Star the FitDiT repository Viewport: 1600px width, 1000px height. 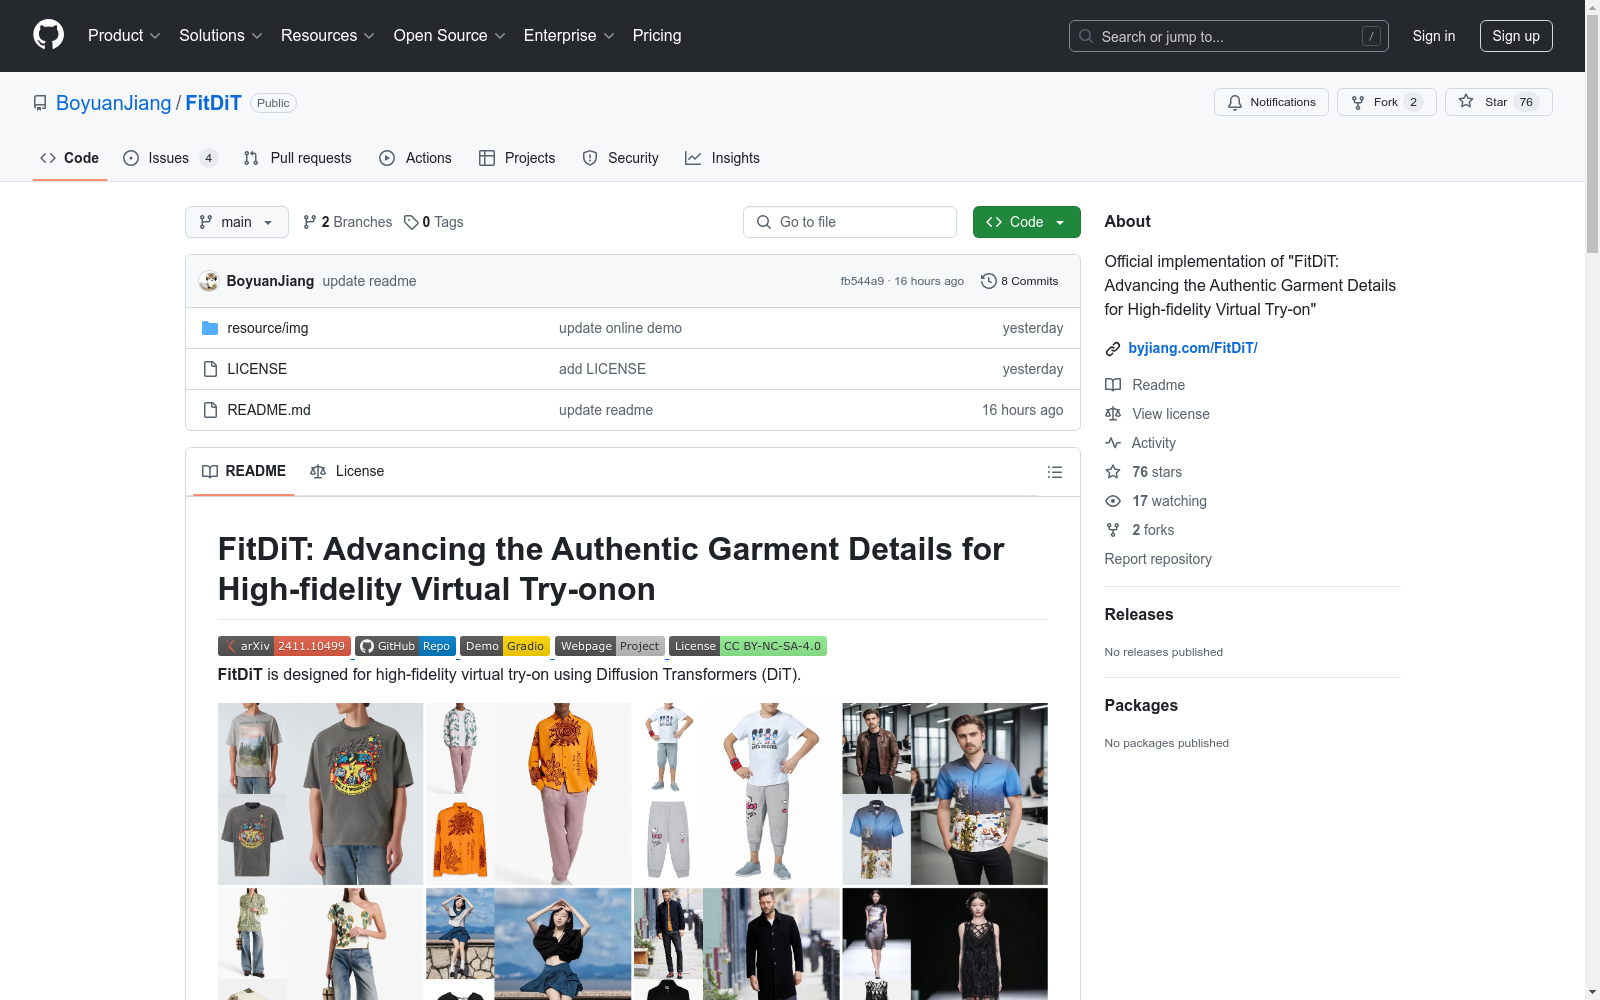(x=1498, y=102)
